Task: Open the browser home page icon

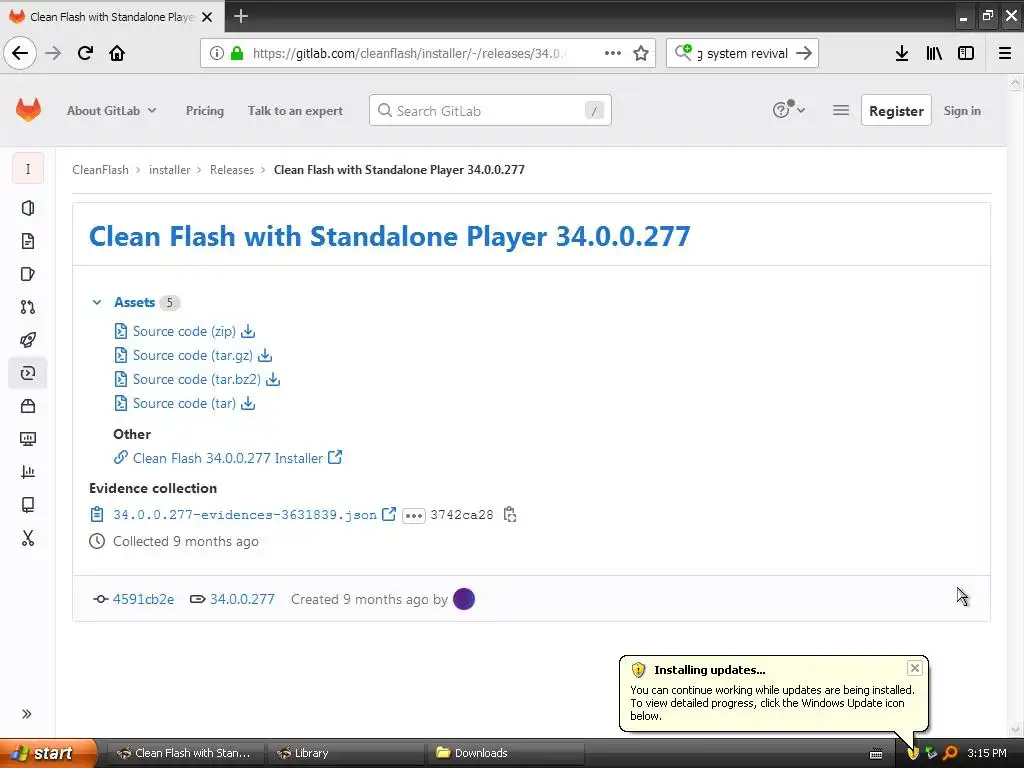Action: pyautogui.click(x=117, y=53)
